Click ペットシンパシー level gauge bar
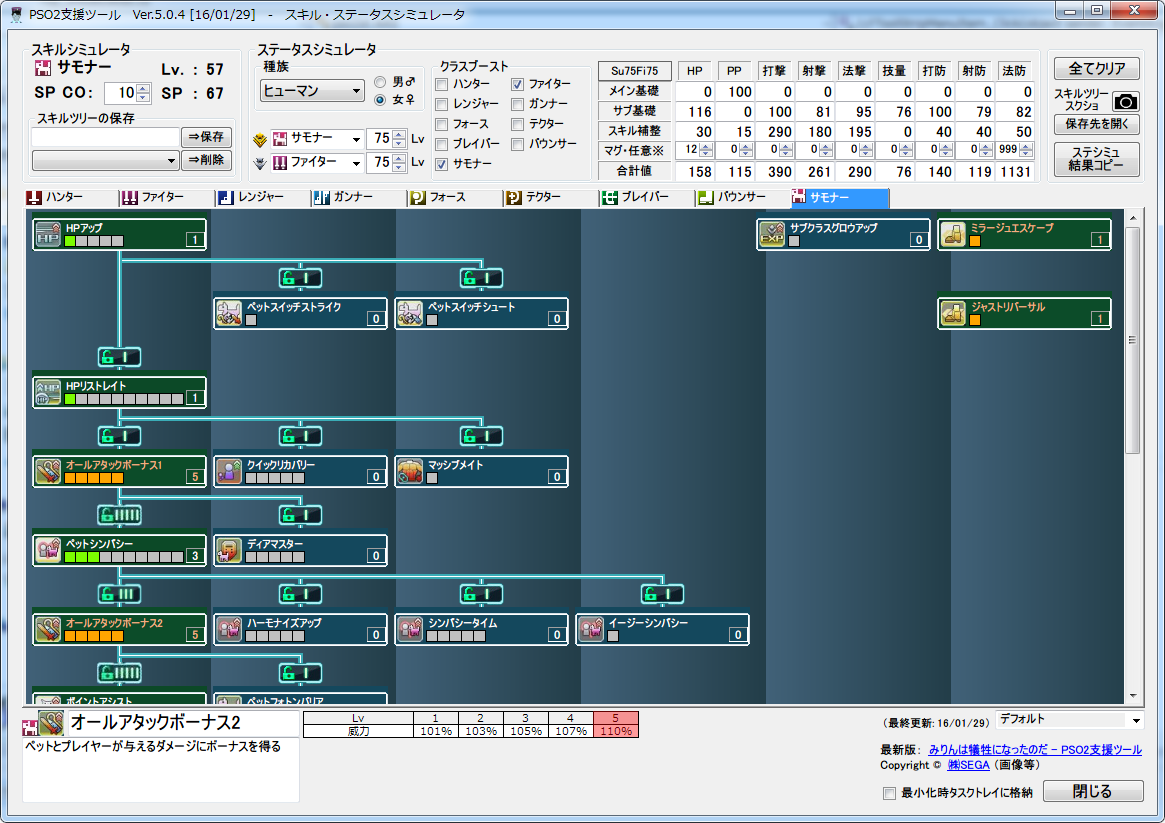1165x823 pixels. pos(123,557)
